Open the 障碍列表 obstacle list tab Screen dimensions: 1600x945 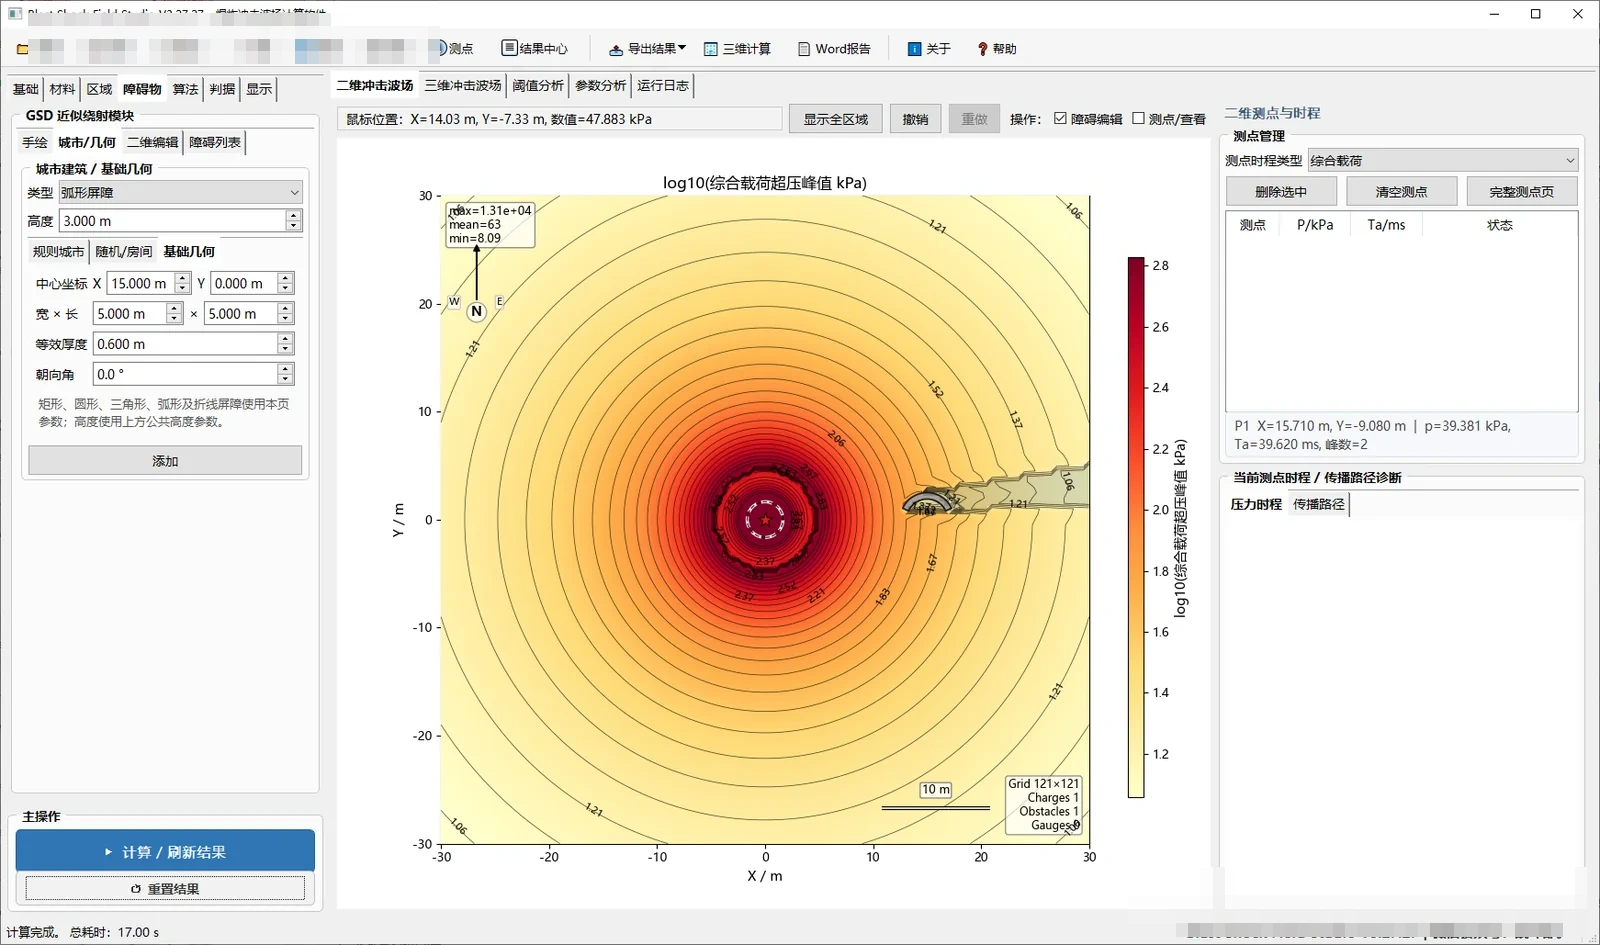(x=215, y=142)
